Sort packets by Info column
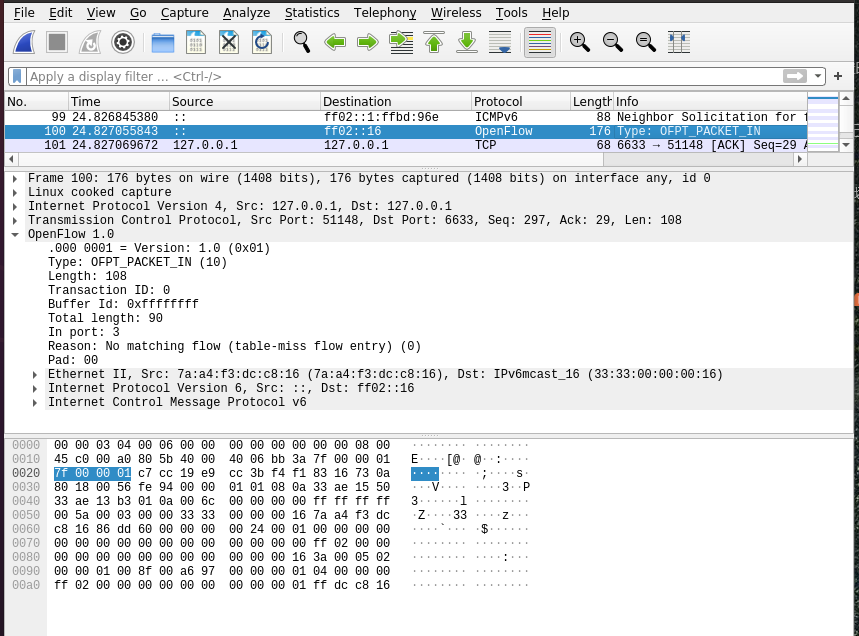Screen dimensions: 859x636 (x=711, y=101)
